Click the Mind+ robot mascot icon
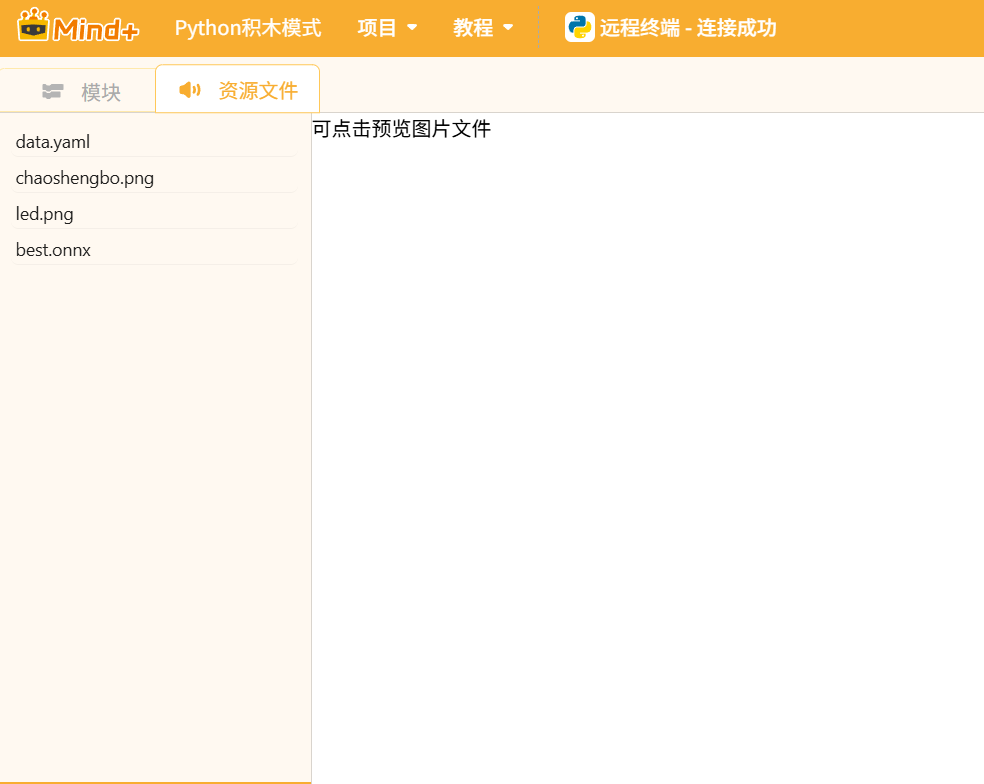 (x=33, y=26)
